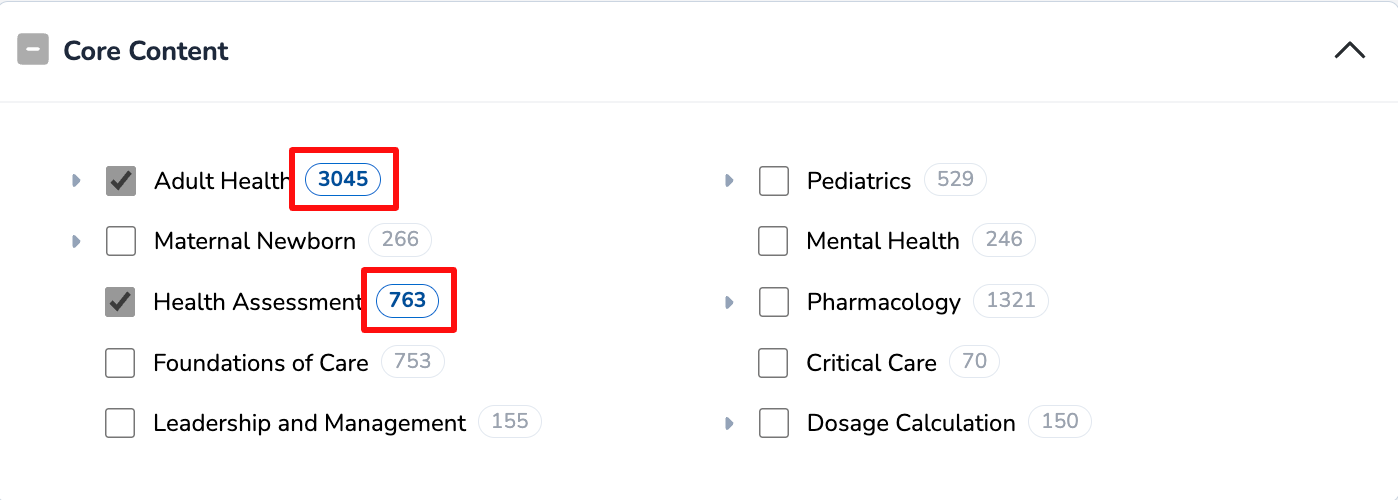Check the Maternal Newborn checkbox

coord(121,241)
